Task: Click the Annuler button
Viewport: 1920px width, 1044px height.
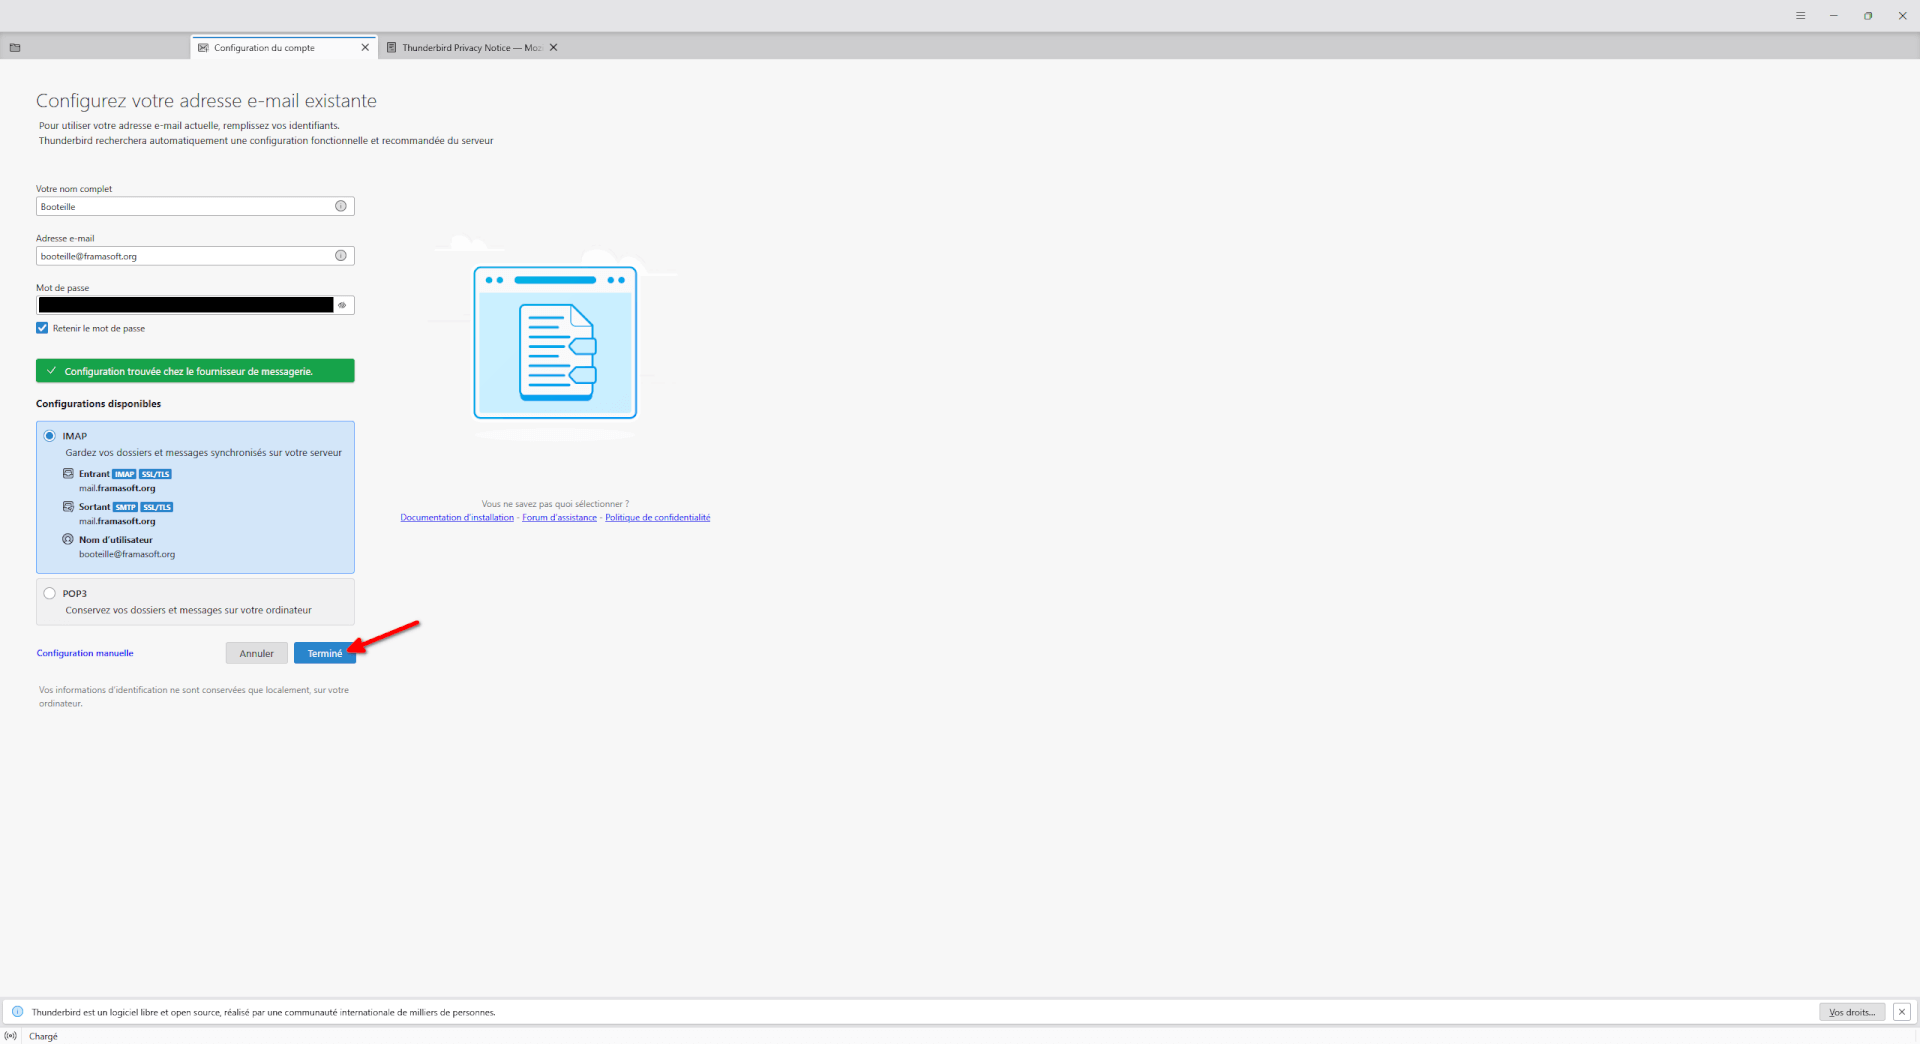Action: pyautogui.click(x=256, y=653)
